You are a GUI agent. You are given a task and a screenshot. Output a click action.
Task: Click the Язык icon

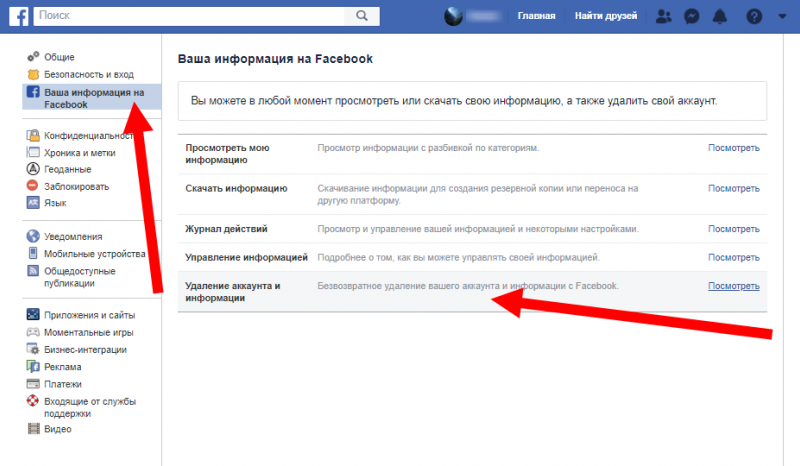[33, 203]
